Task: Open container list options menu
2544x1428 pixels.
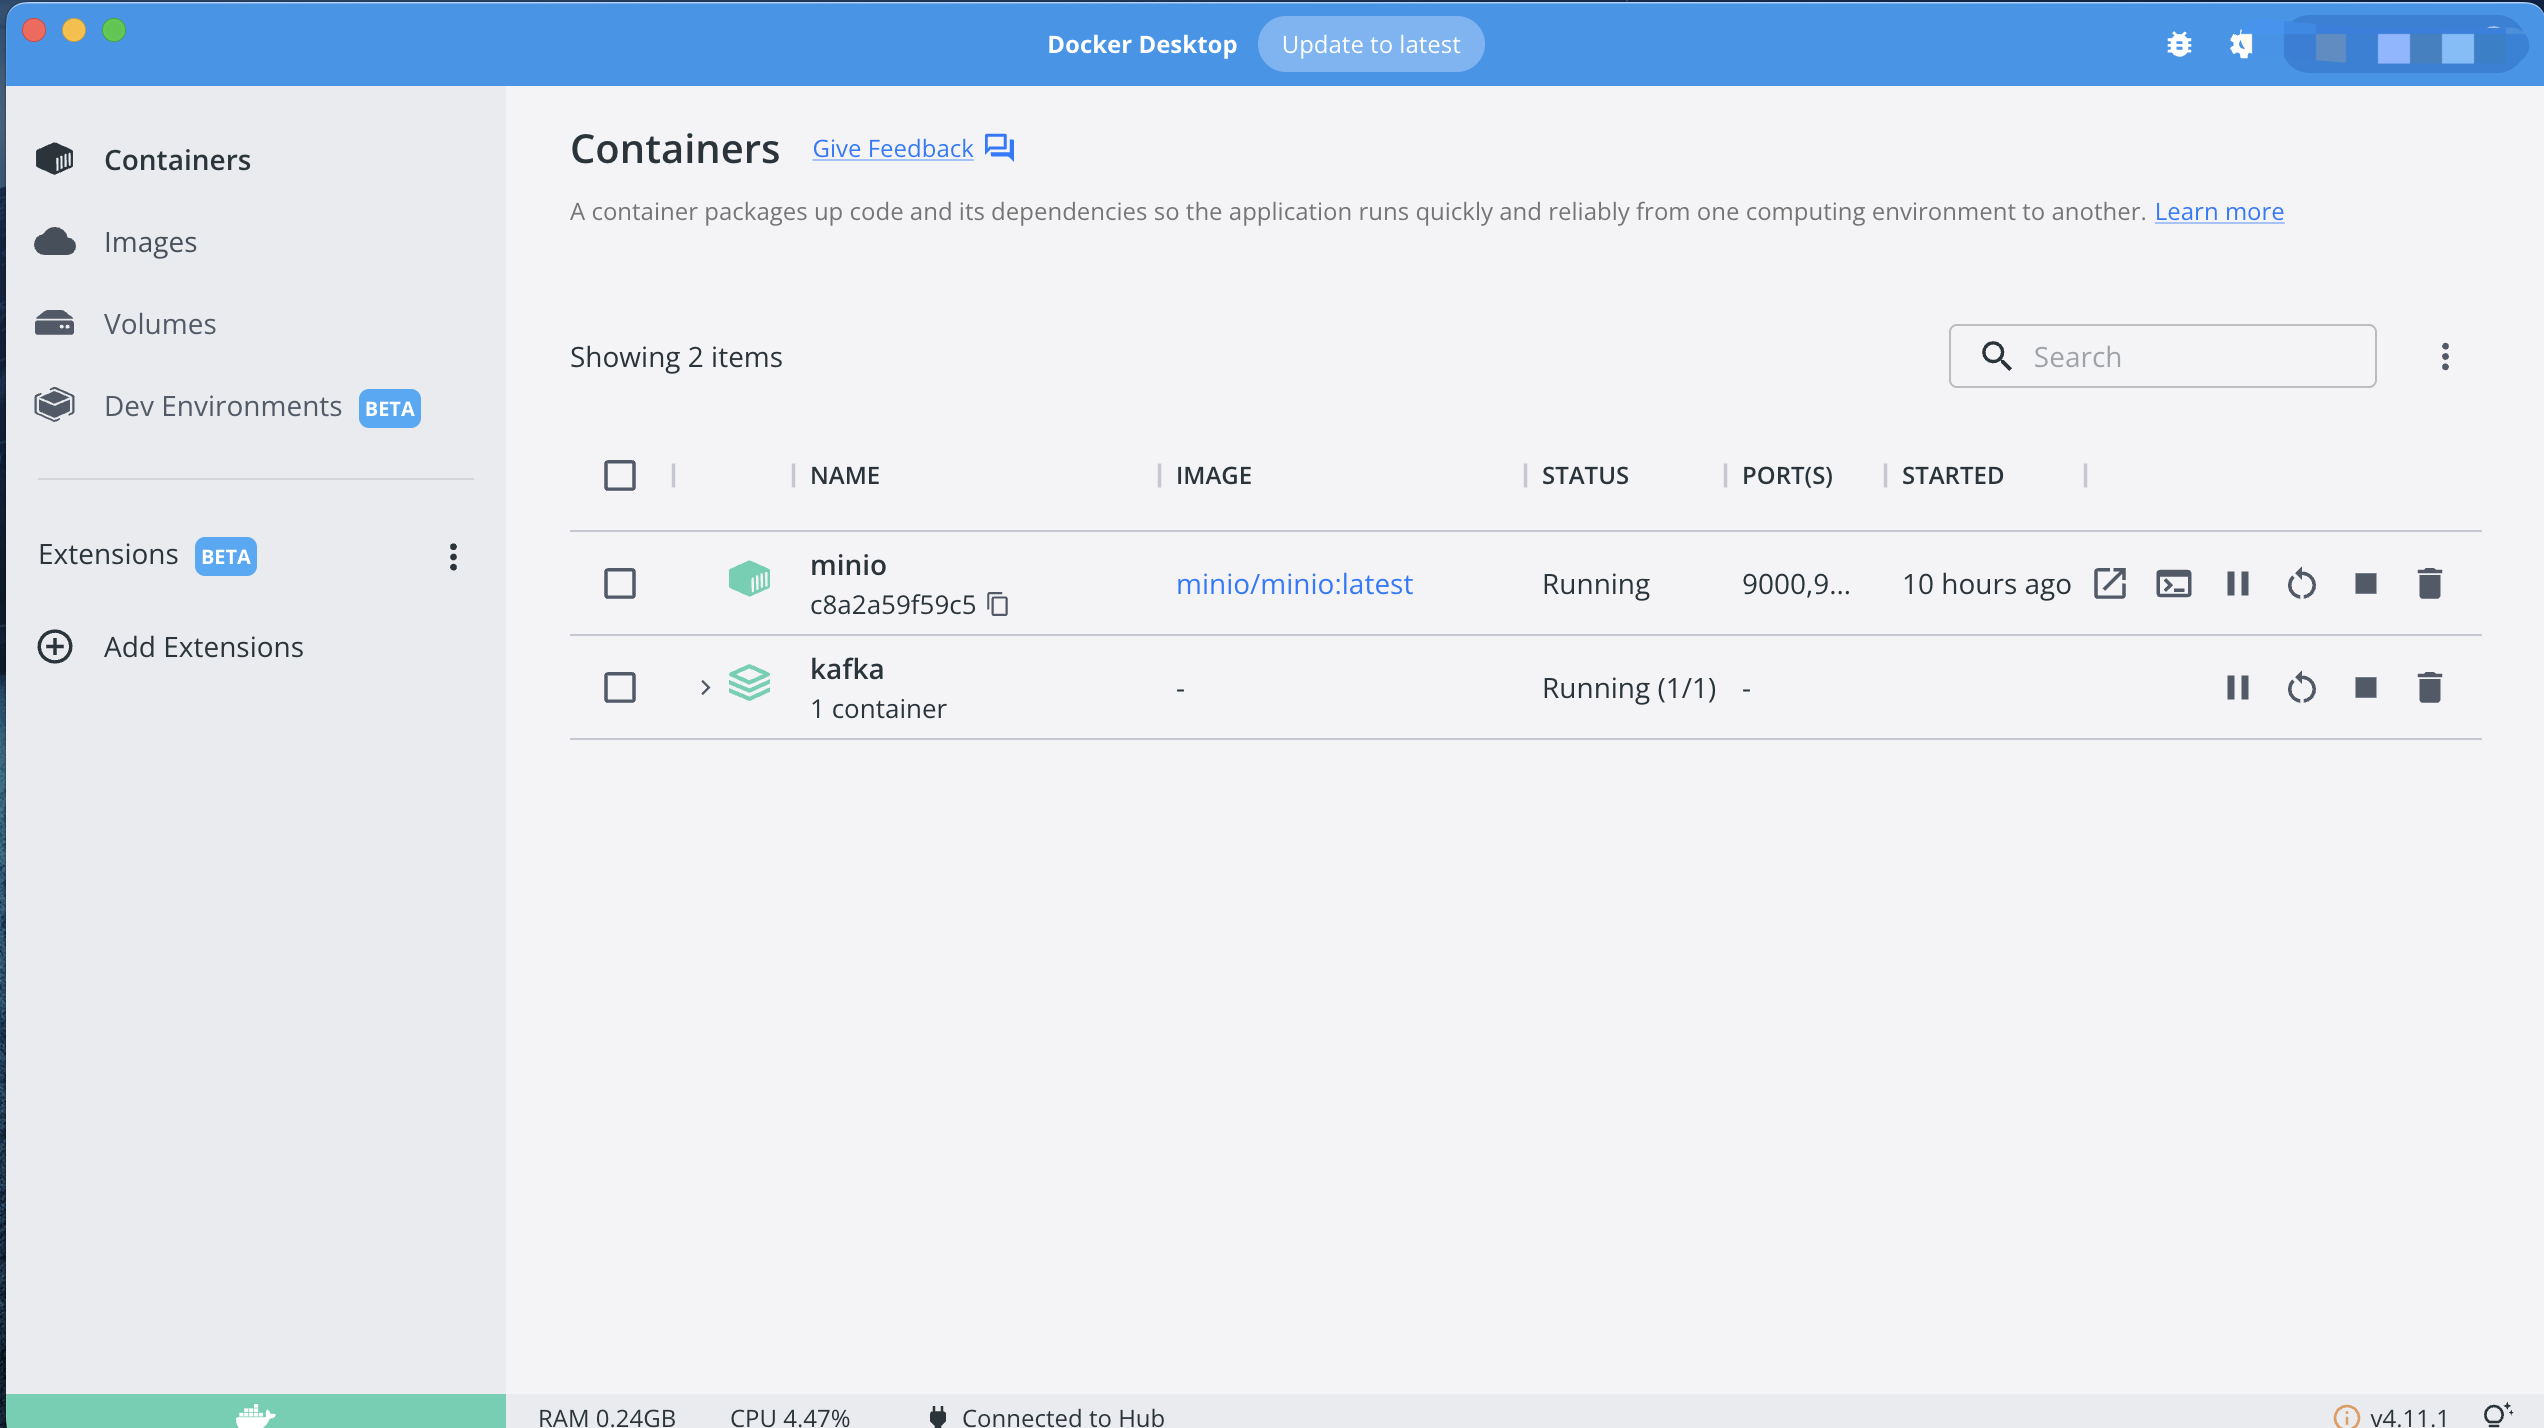Action: 2445,357
